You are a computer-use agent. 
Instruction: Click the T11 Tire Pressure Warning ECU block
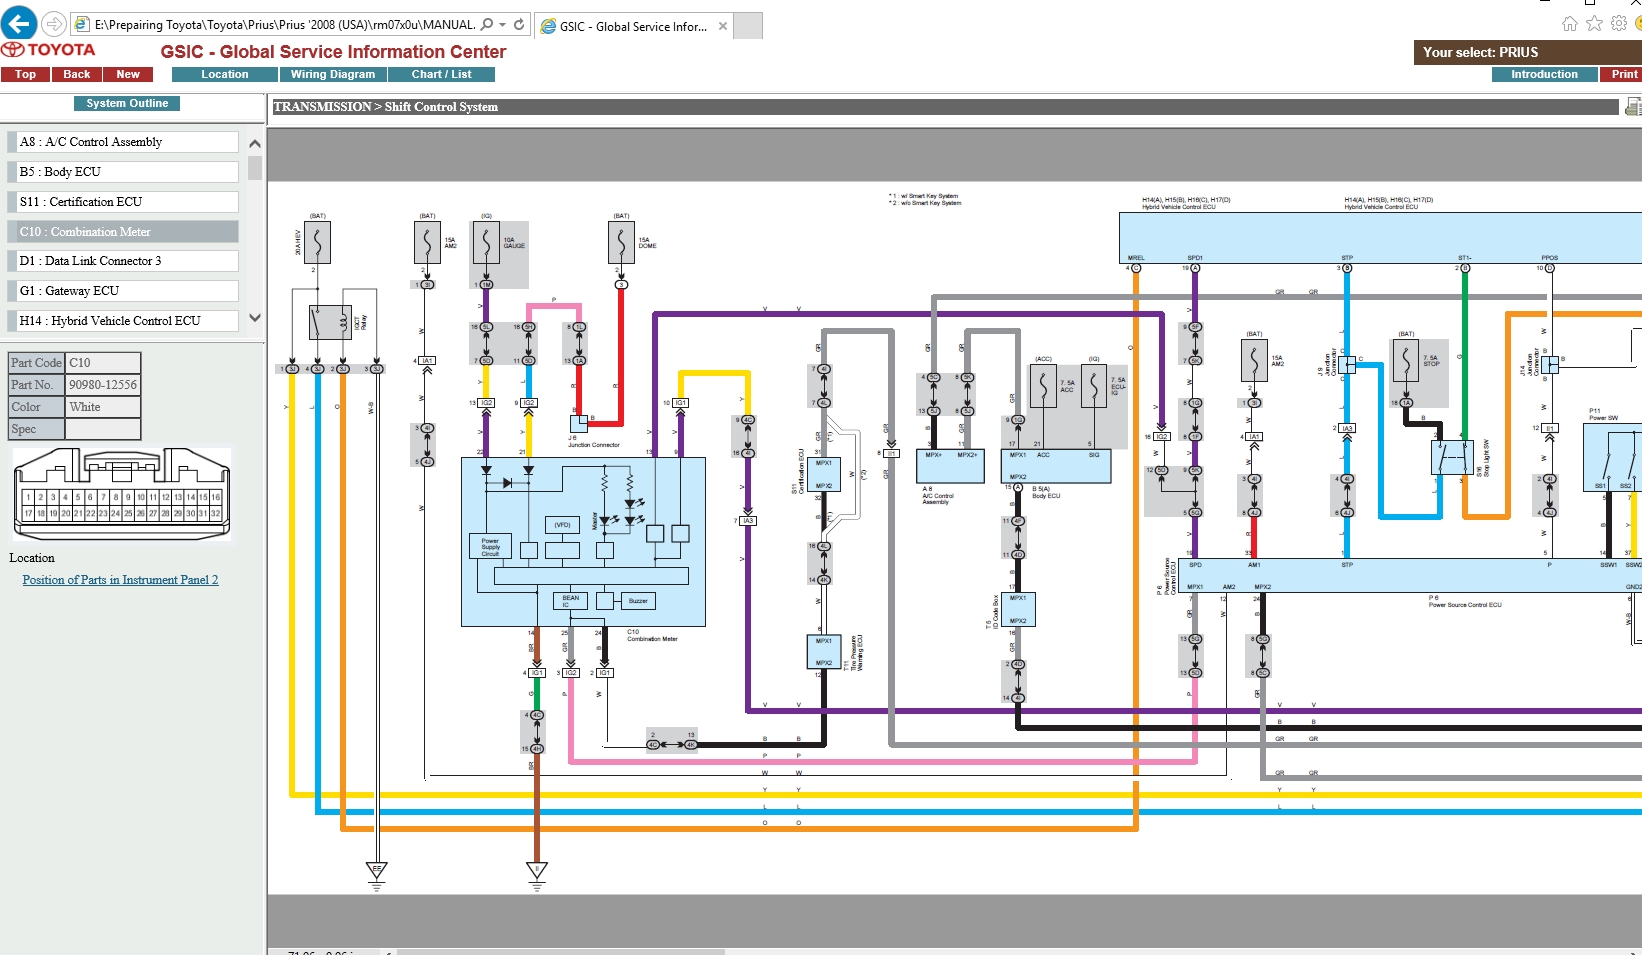(824, 651)
